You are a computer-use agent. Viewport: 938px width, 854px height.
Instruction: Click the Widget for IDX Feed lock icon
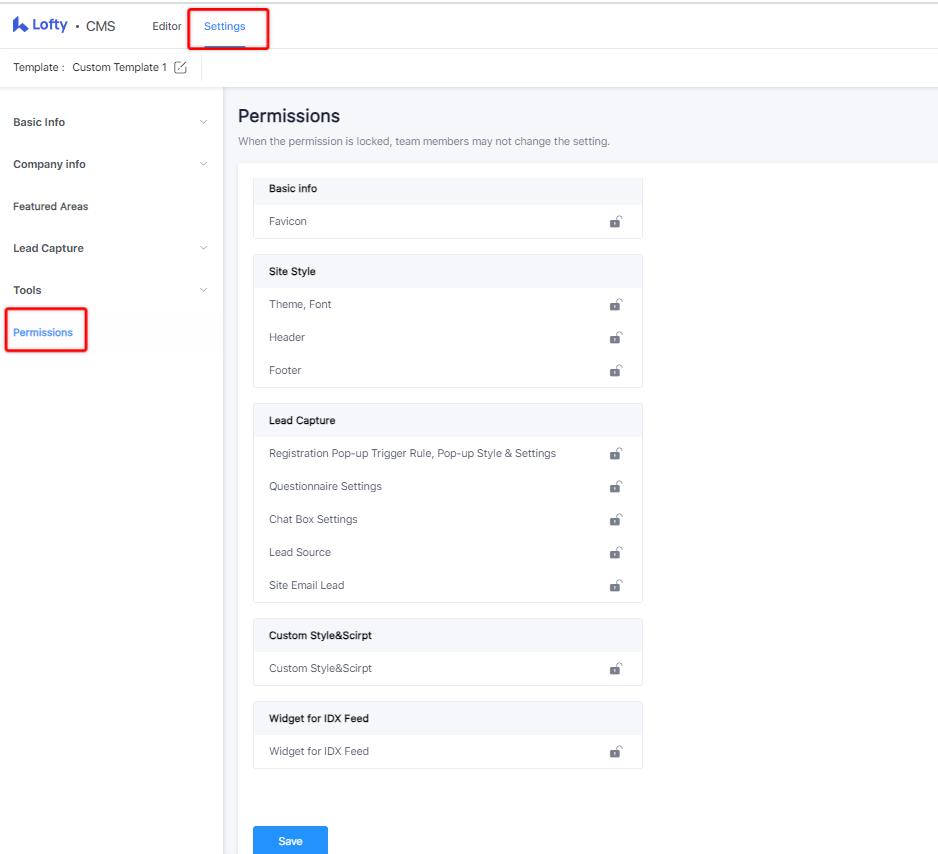[616, 752]
